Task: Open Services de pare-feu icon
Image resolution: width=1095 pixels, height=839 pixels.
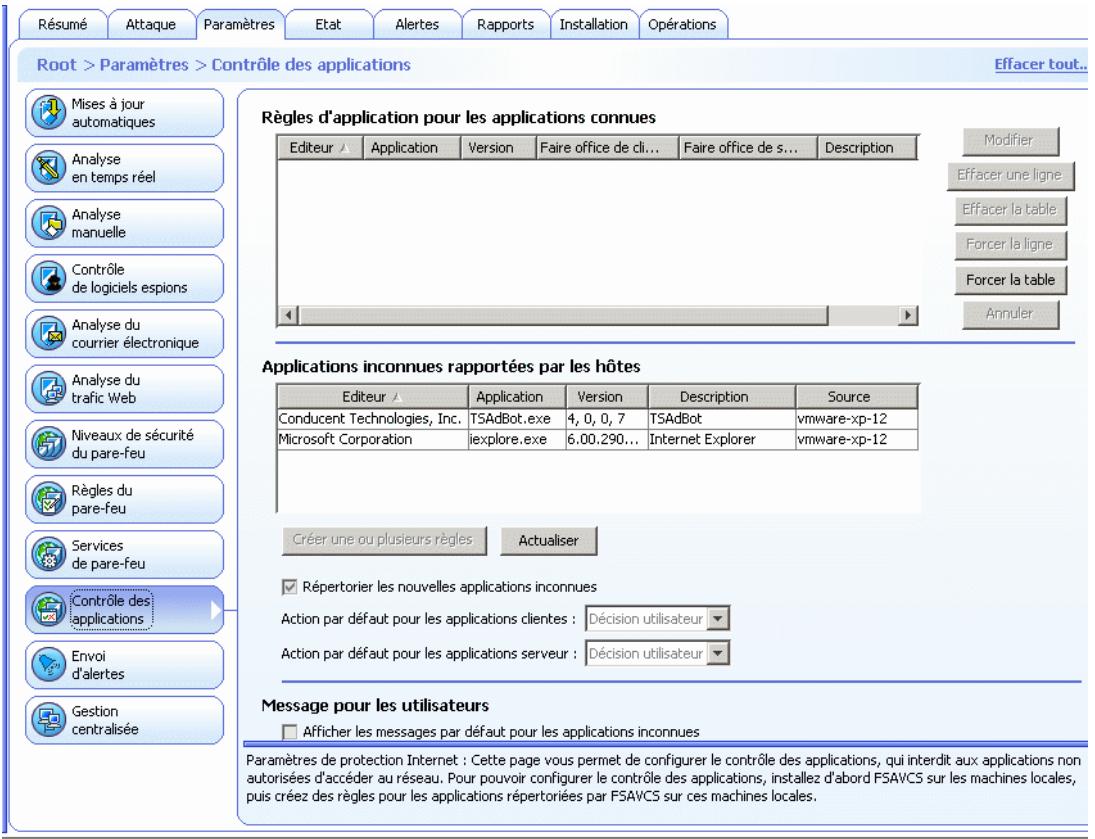Action: click(48, 554)
